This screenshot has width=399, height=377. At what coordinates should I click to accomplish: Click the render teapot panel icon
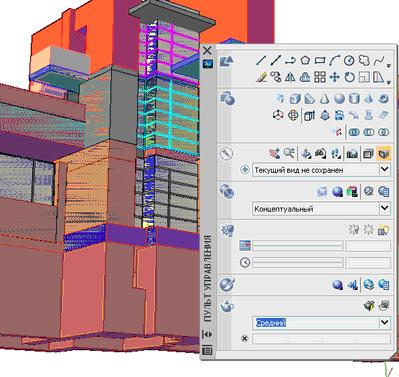tap(227, 306)
